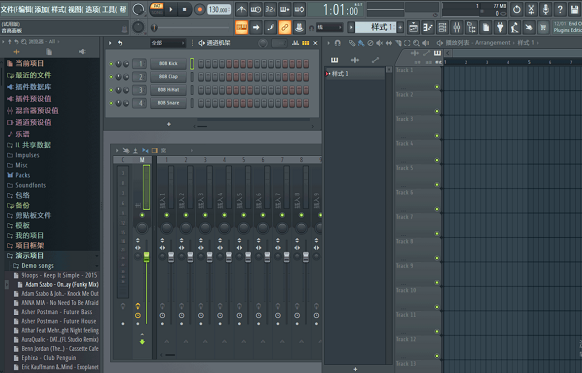Open the 编辑 menu

click(x=25, y=10)
